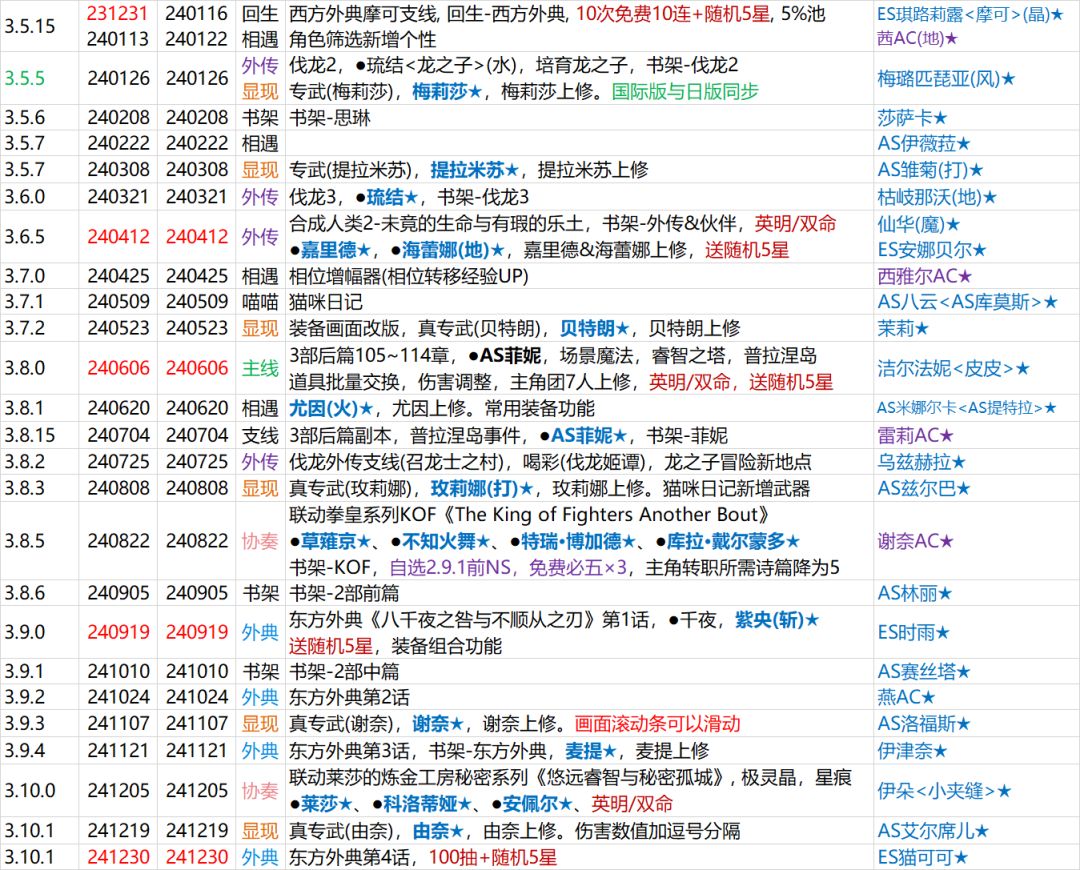Click the green 主线 type cell
The height and width of the screenshot is (870, 1080).
(x=260, y=369)
